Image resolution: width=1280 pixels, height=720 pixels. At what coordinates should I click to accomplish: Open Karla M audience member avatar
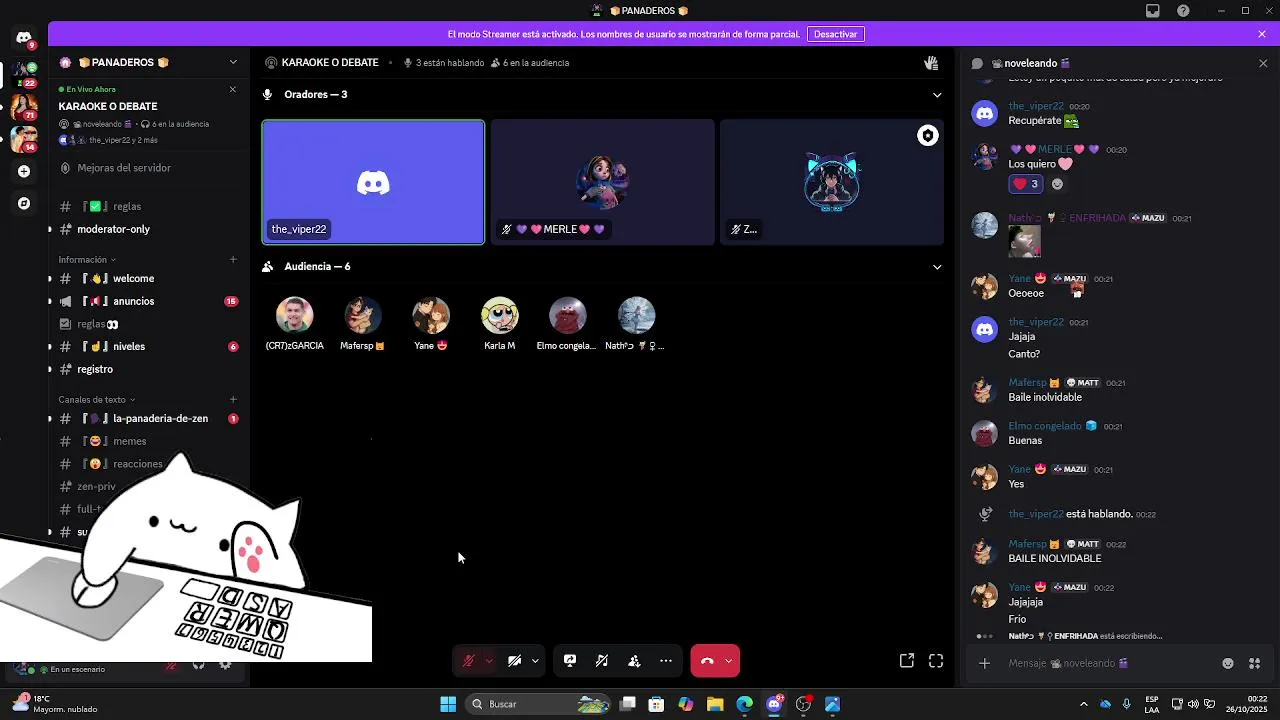pos(499,315)
